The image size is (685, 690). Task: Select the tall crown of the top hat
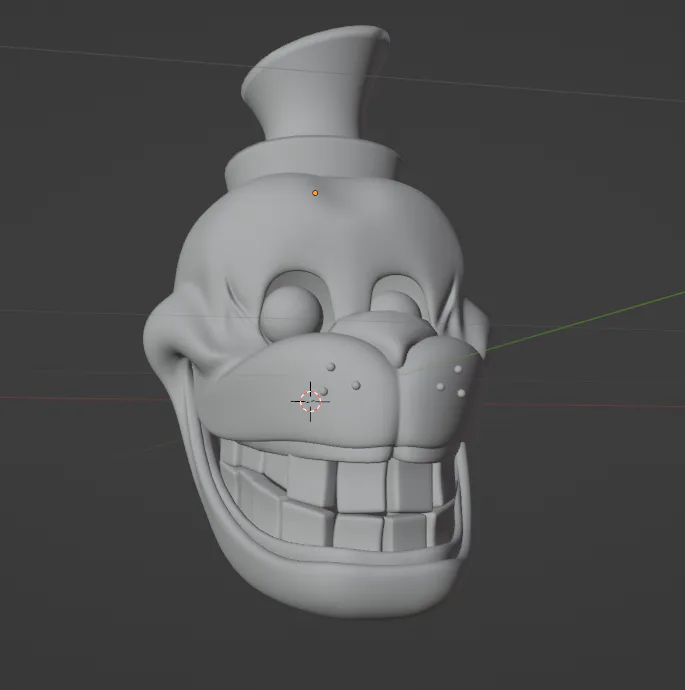[x=315, y=83]
